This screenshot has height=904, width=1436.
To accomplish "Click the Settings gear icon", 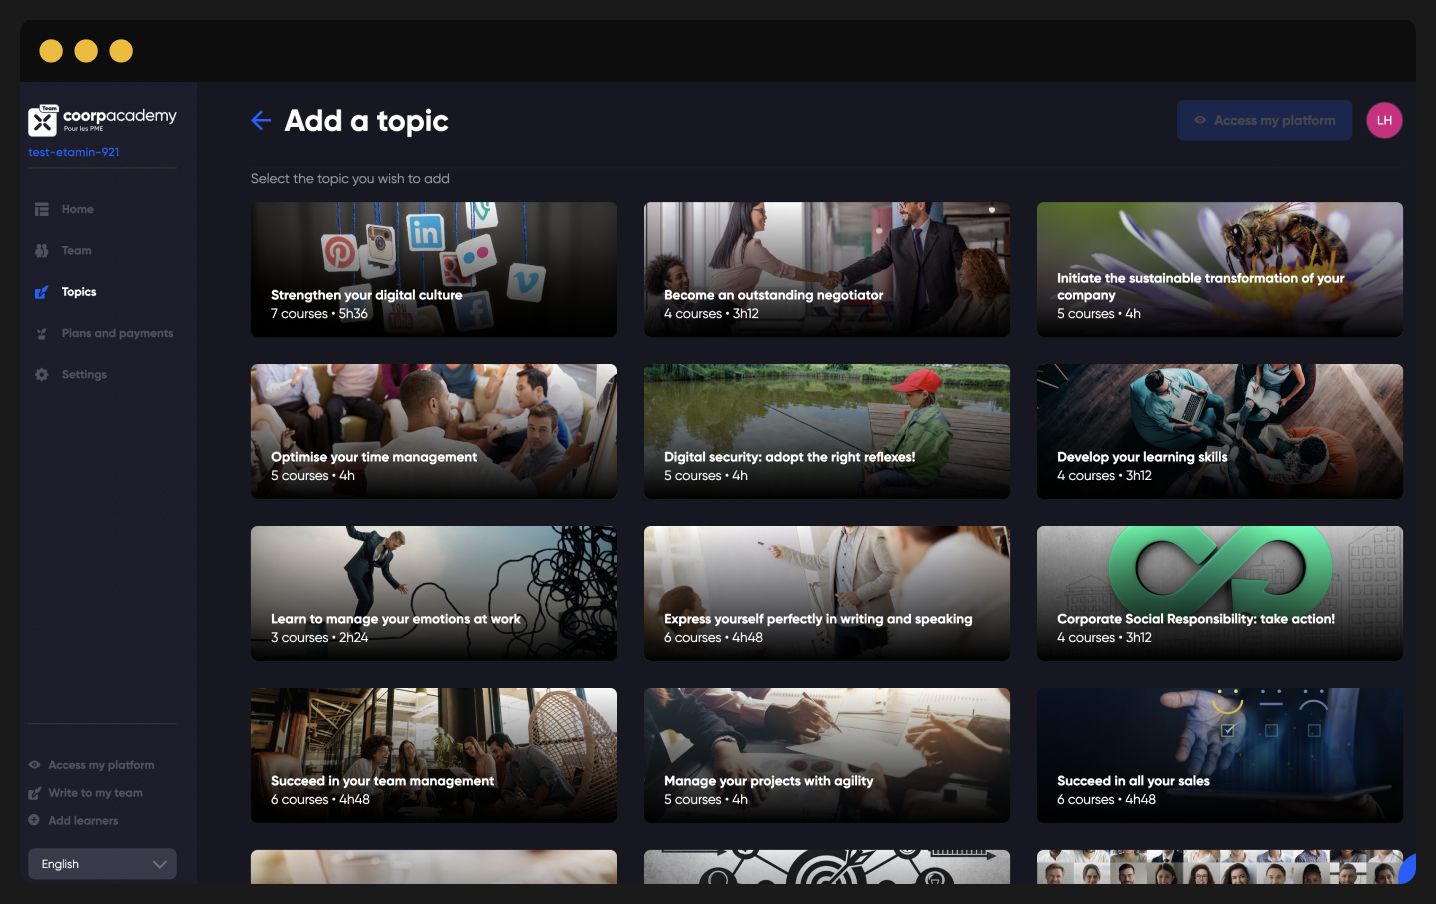I will pos(41,374).
